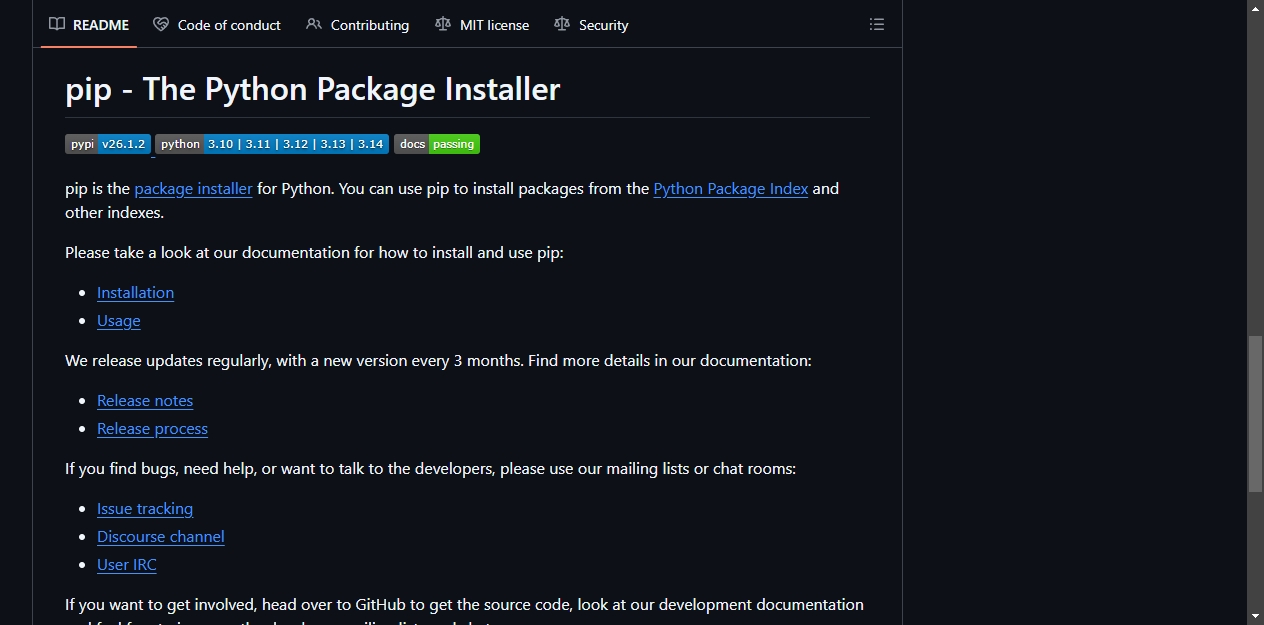Click the scrollbar down arrow
Screen dimensions: 1264x625
pos(1255,616)
